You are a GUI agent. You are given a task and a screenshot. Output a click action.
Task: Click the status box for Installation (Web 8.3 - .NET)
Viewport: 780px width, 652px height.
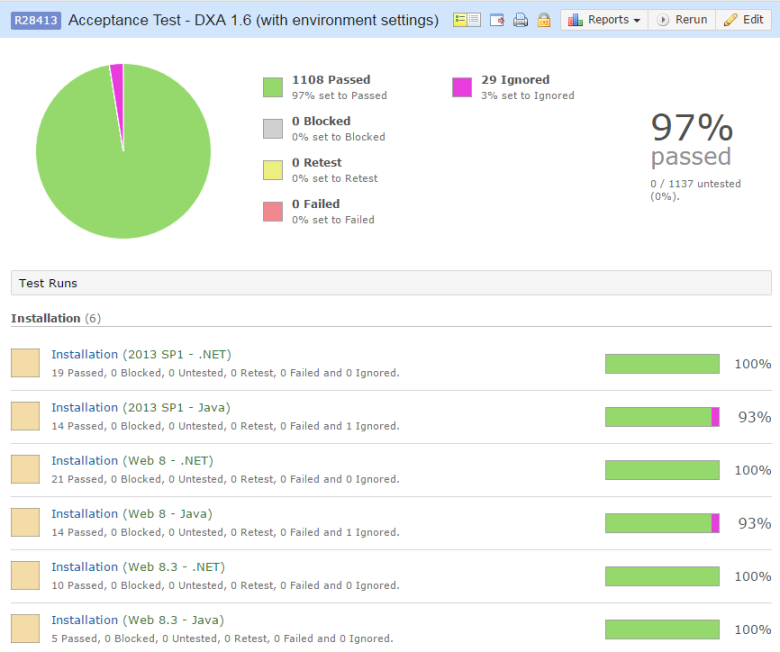(25, 575)
